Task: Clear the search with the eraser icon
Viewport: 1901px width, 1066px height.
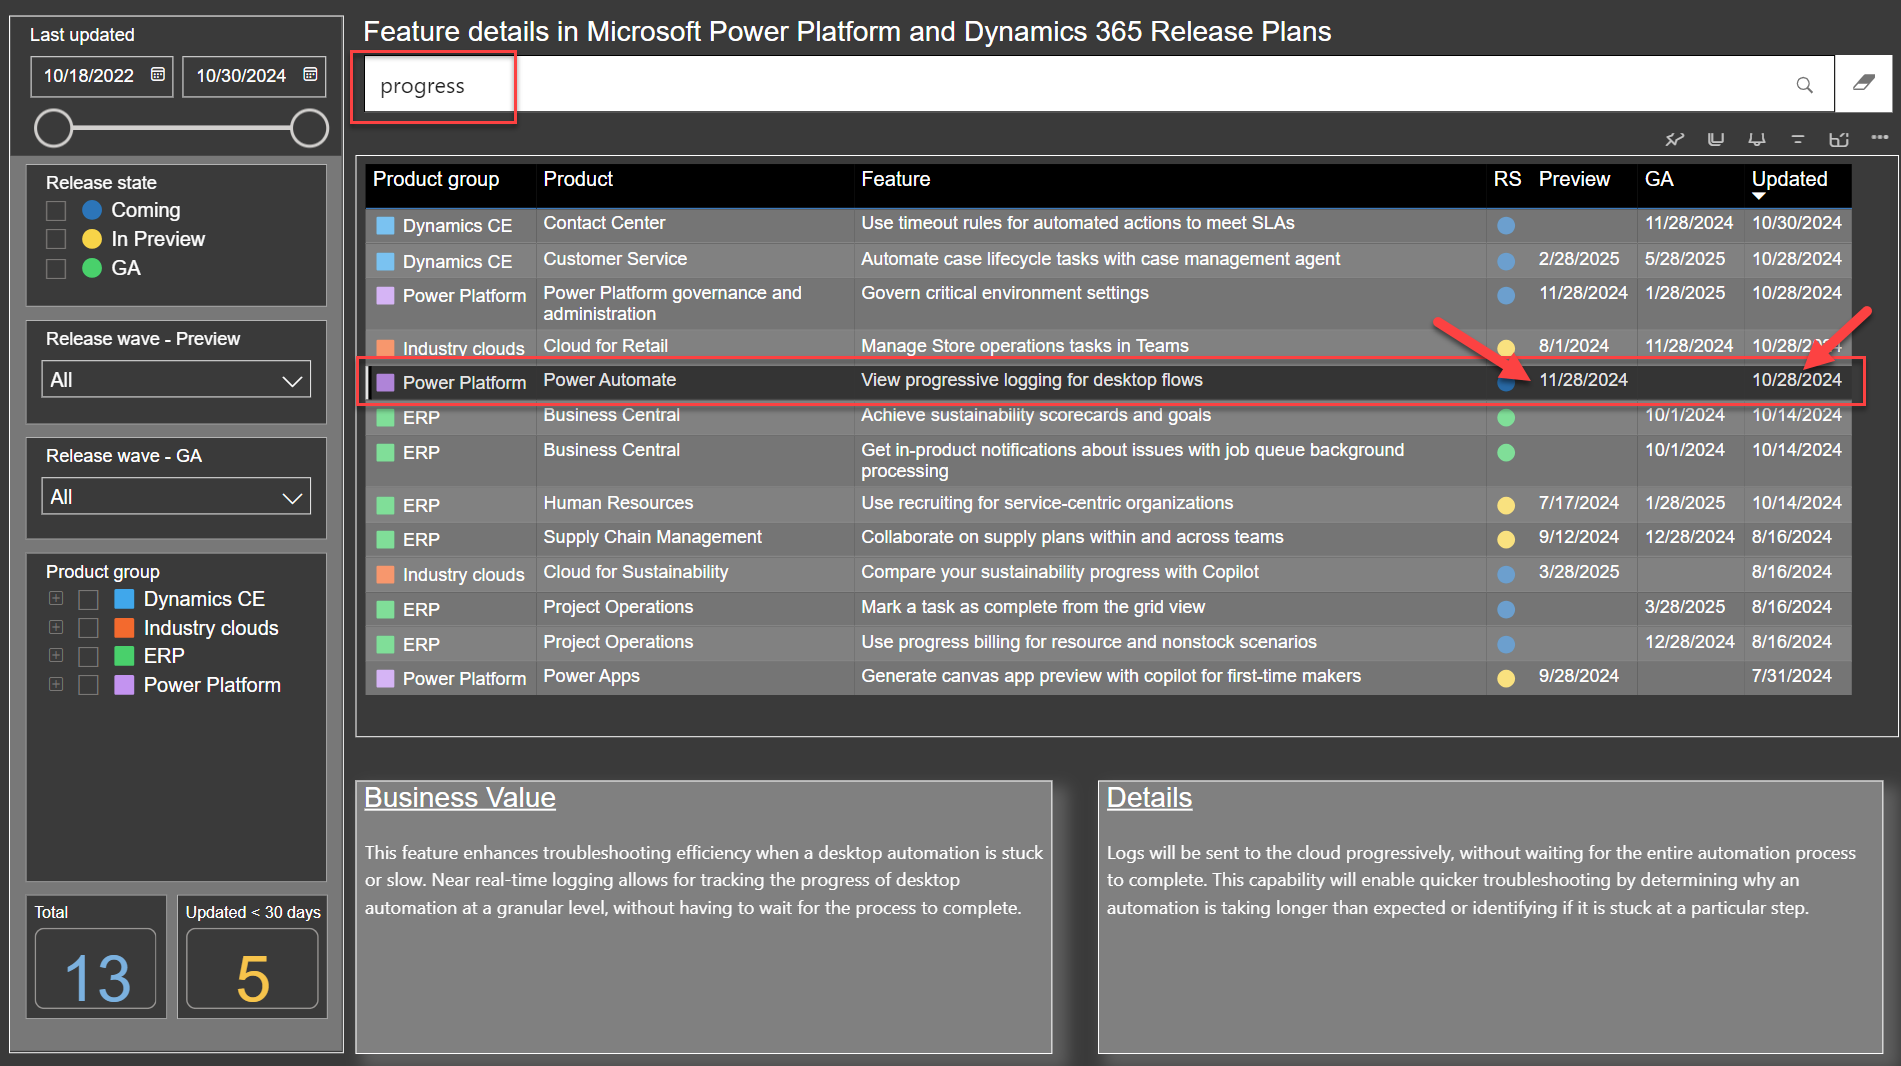Action: [1863, 83]
